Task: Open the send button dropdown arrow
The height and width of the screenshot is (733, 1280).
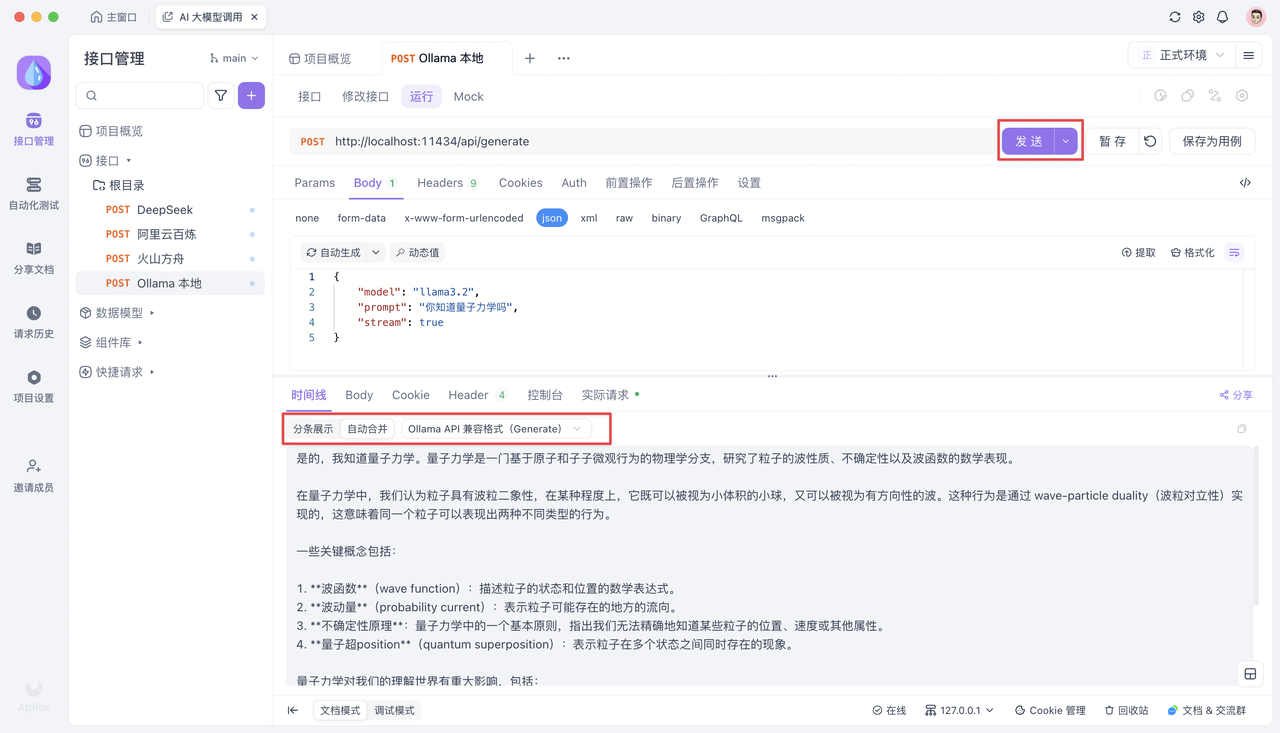Action: click(1066, 141)
